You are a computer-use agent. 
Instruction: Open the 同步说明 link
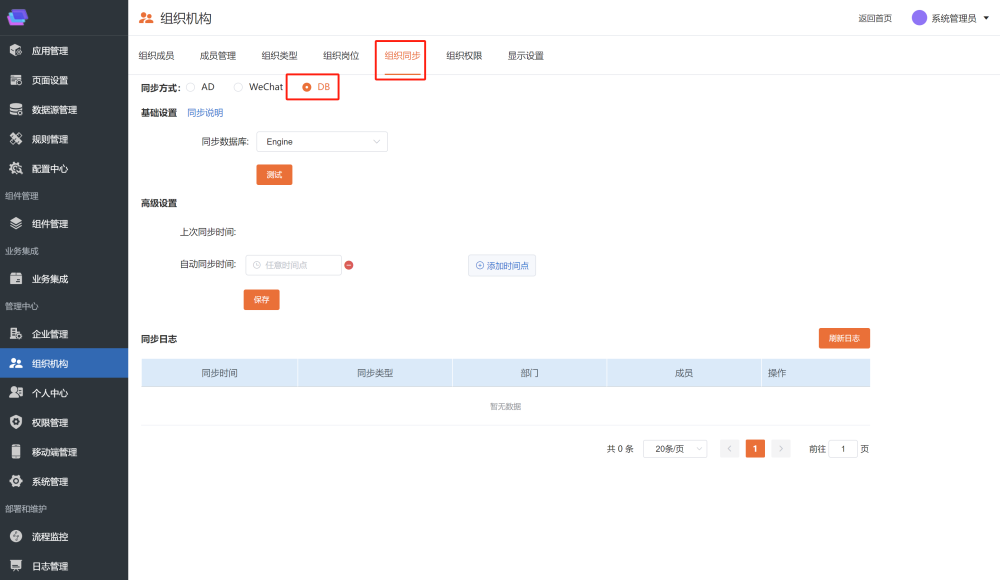[x=205, y=113]
